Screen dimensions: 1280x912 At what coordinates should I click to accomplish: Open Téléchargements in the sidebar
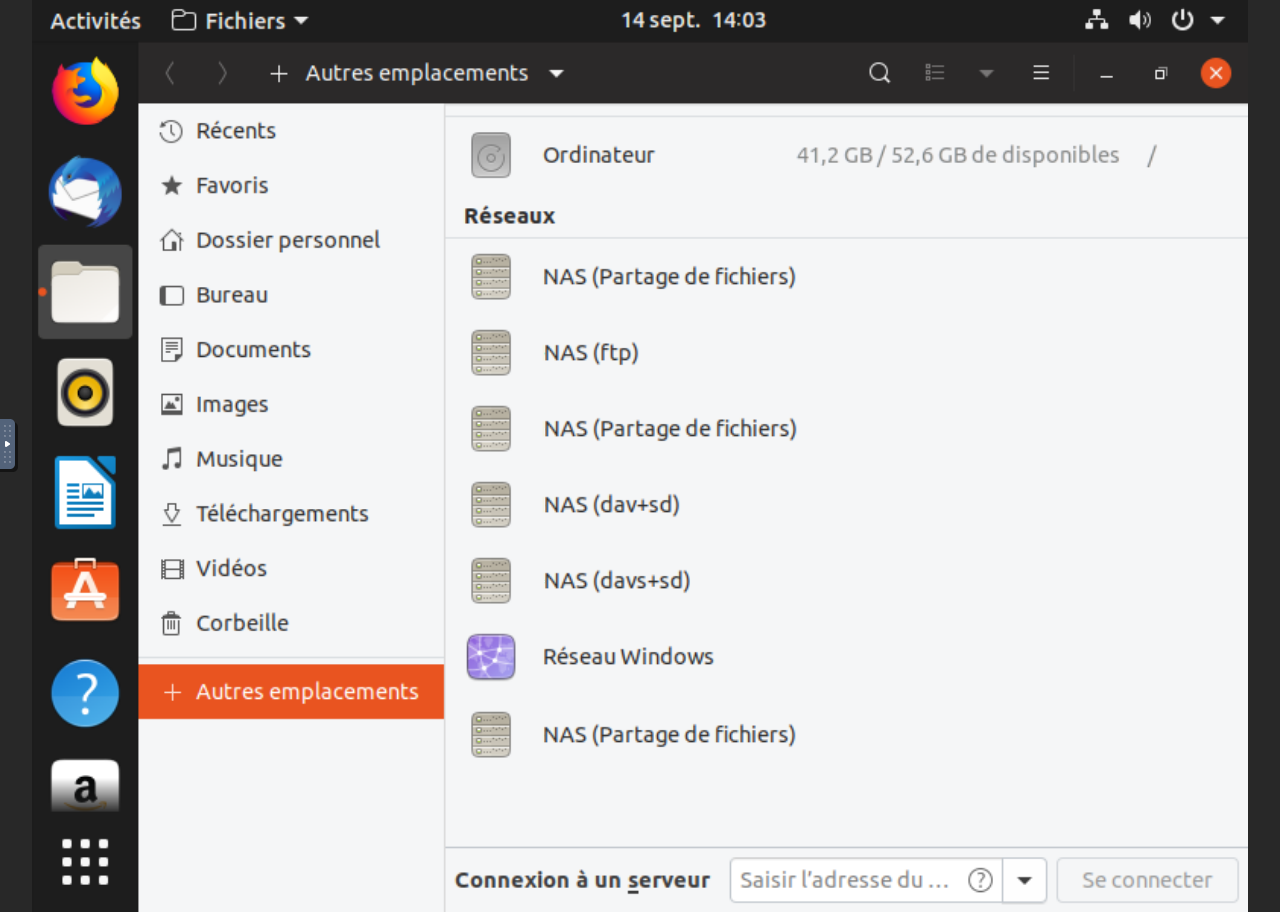[281, 514]
